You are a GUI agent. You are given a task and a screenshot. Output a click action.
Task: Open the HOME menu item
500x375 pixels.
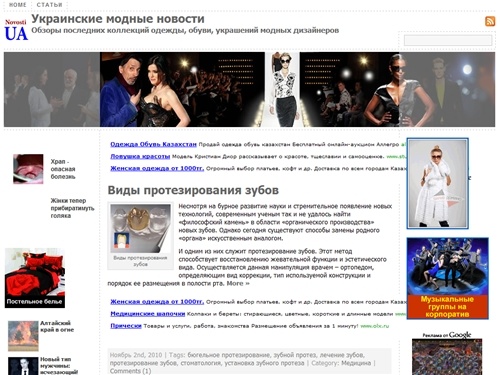(x=17, y=5)
